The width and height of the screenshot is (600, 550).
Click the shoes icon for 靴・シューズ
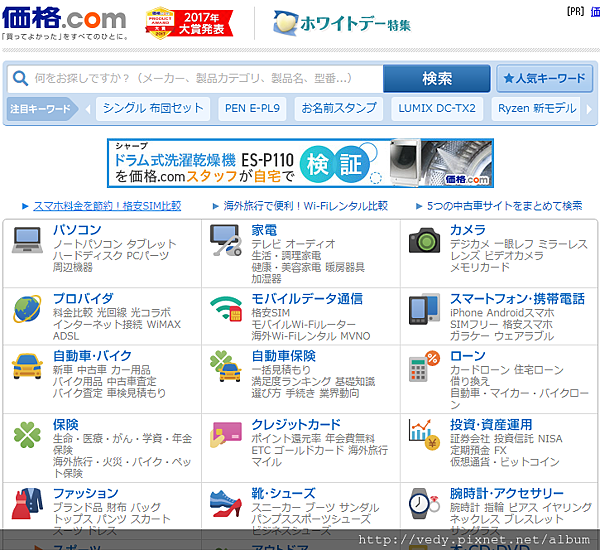coord(226,503)
